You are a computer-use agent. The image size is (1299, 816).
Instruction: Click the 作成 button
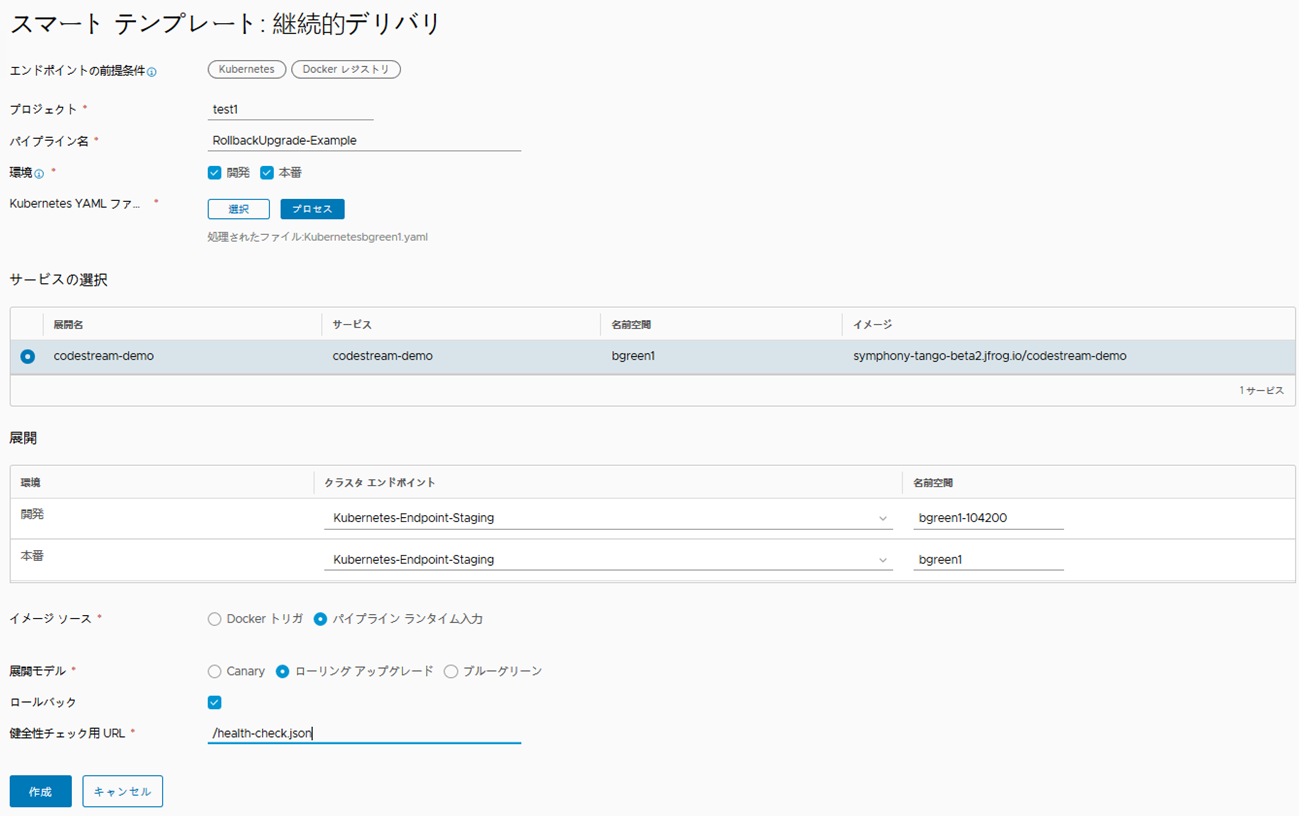point(41,791)
